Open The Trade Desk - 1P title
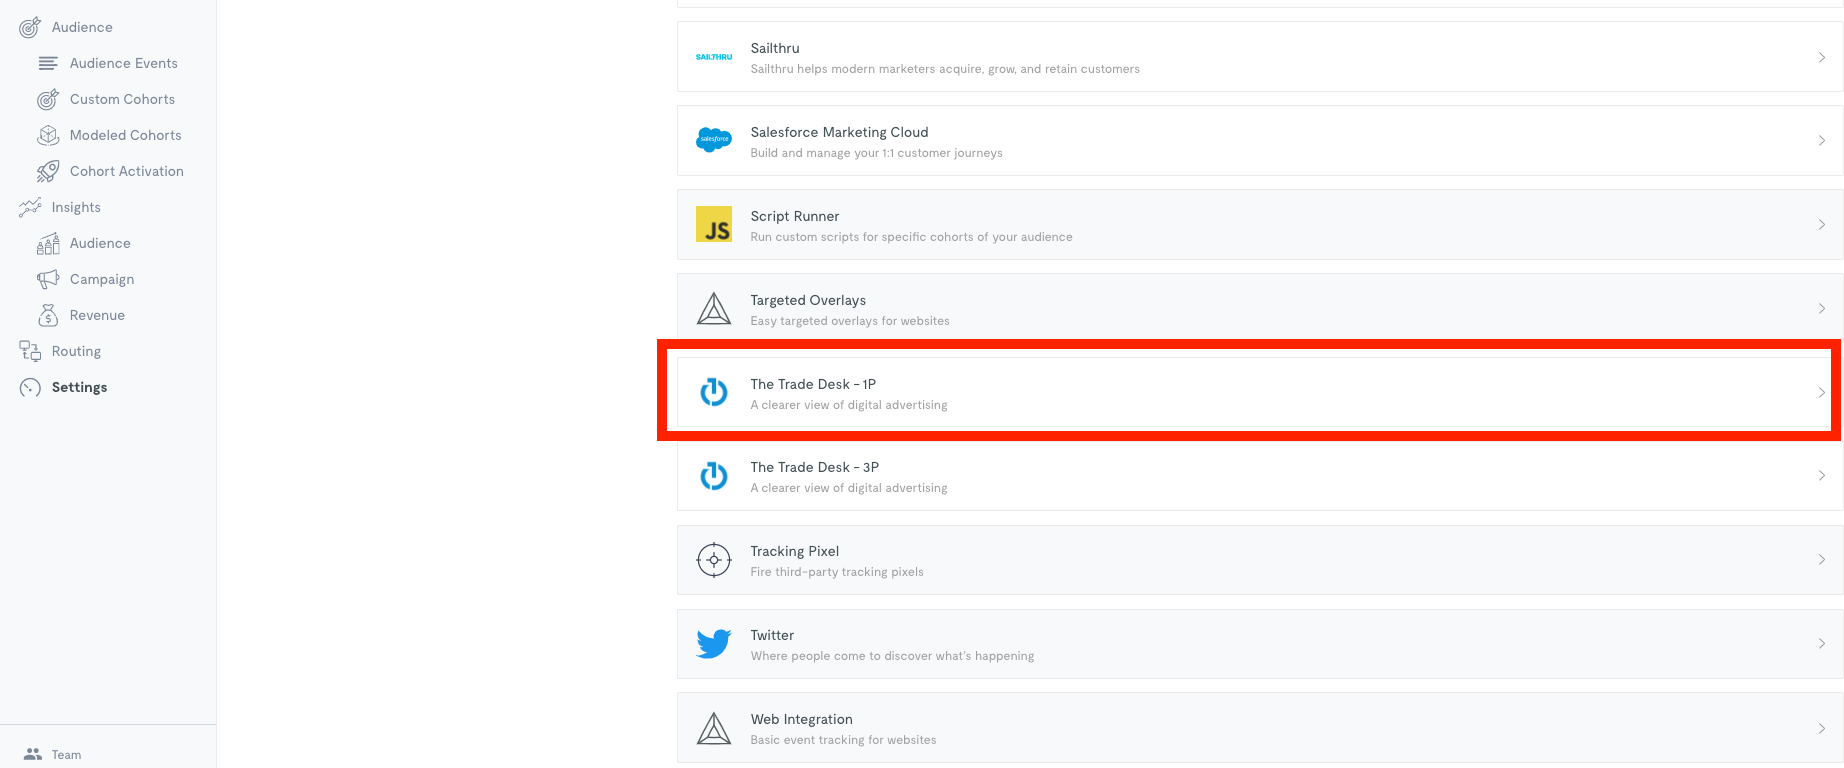Viewport: 1844px width, 768px height. pyautogui.click(x=813, y=384)
